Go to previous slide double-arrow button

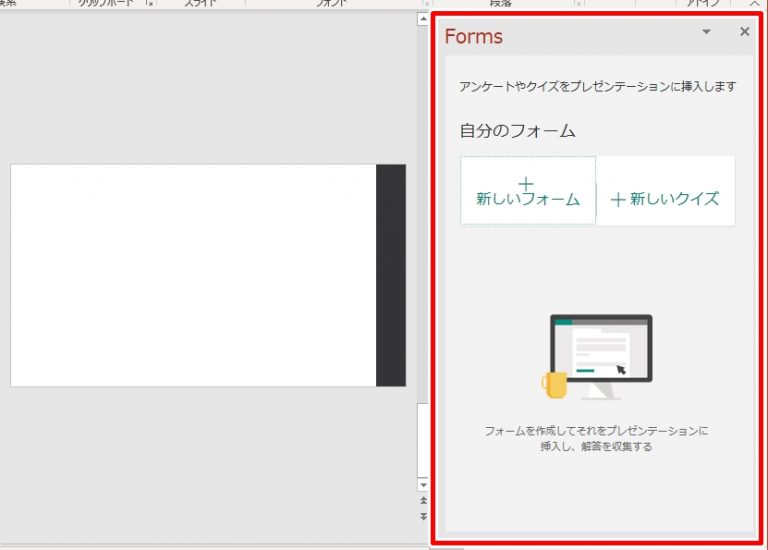pos(423,501)
